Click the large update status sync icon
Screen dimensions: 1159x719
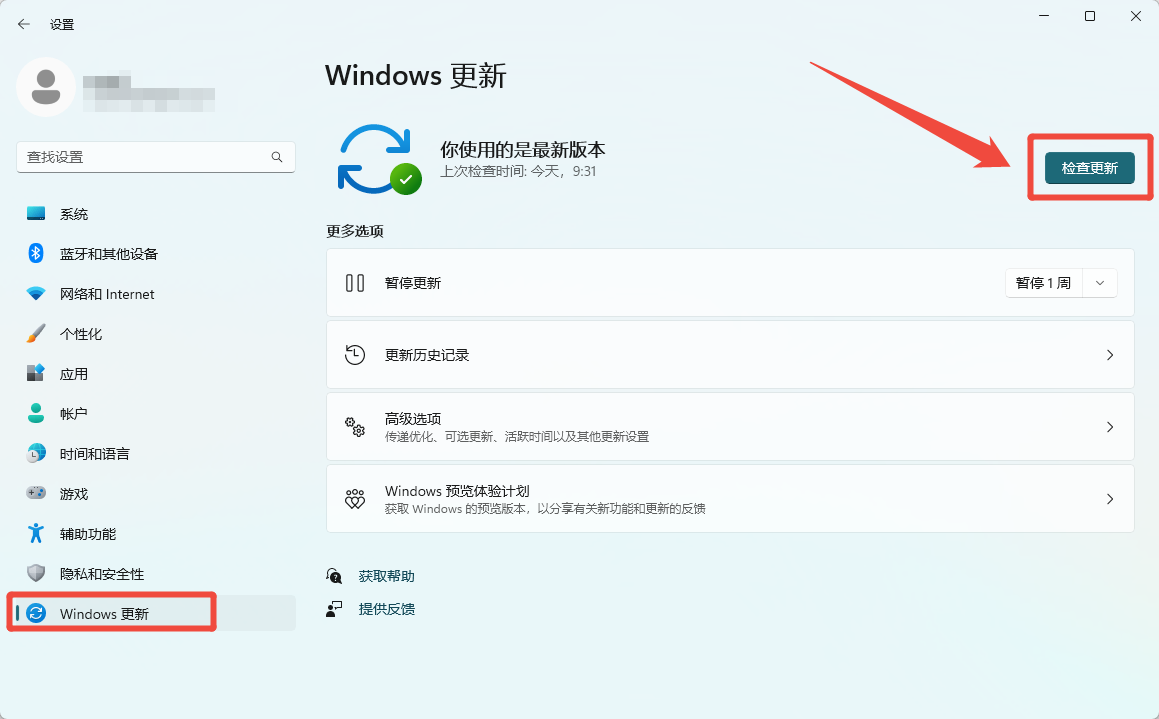(379, 160)
